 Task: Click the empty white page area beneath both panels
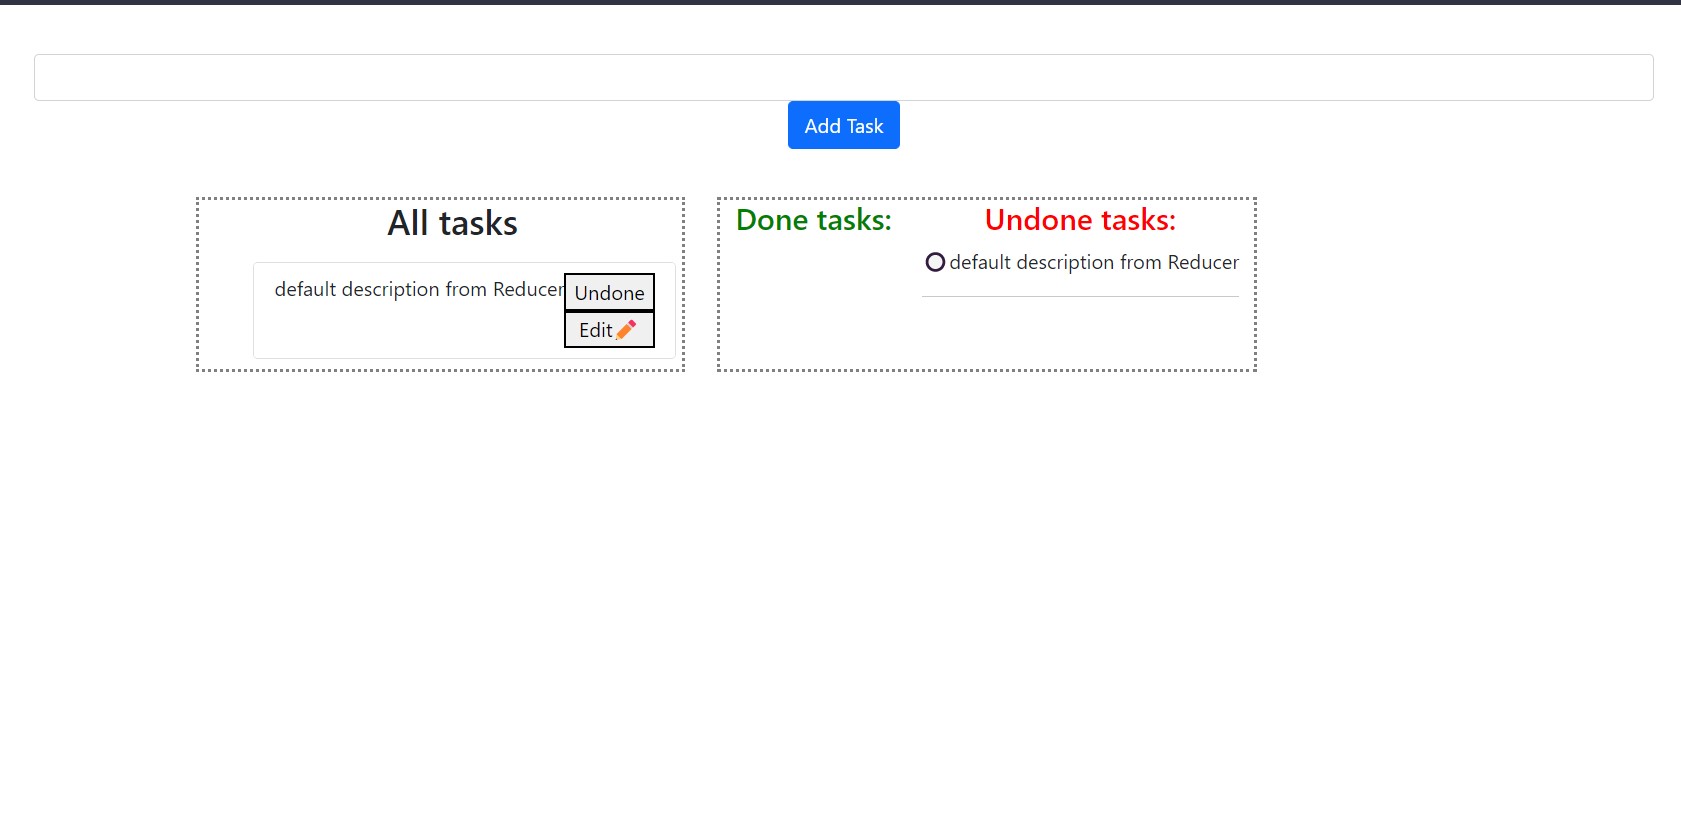tap(840, 600)
